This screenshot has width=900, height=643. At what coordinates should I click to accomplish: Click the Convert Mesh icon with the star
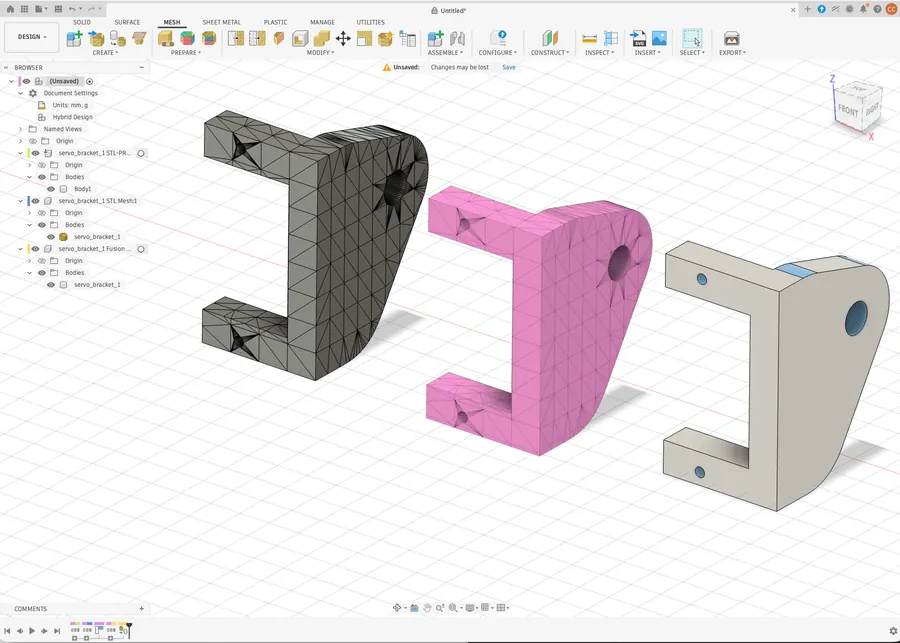tap(386, 38)
